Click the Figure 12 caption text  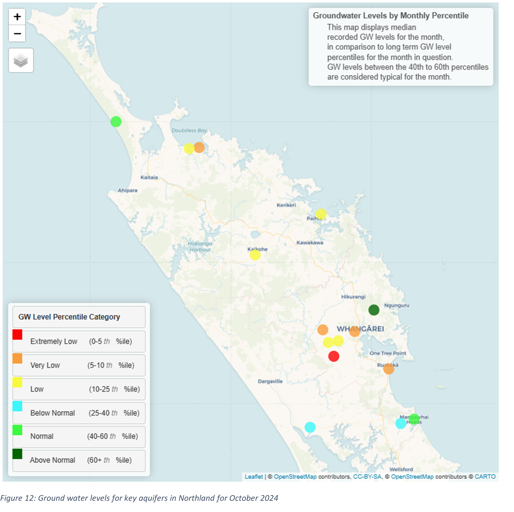click(139, 498)
